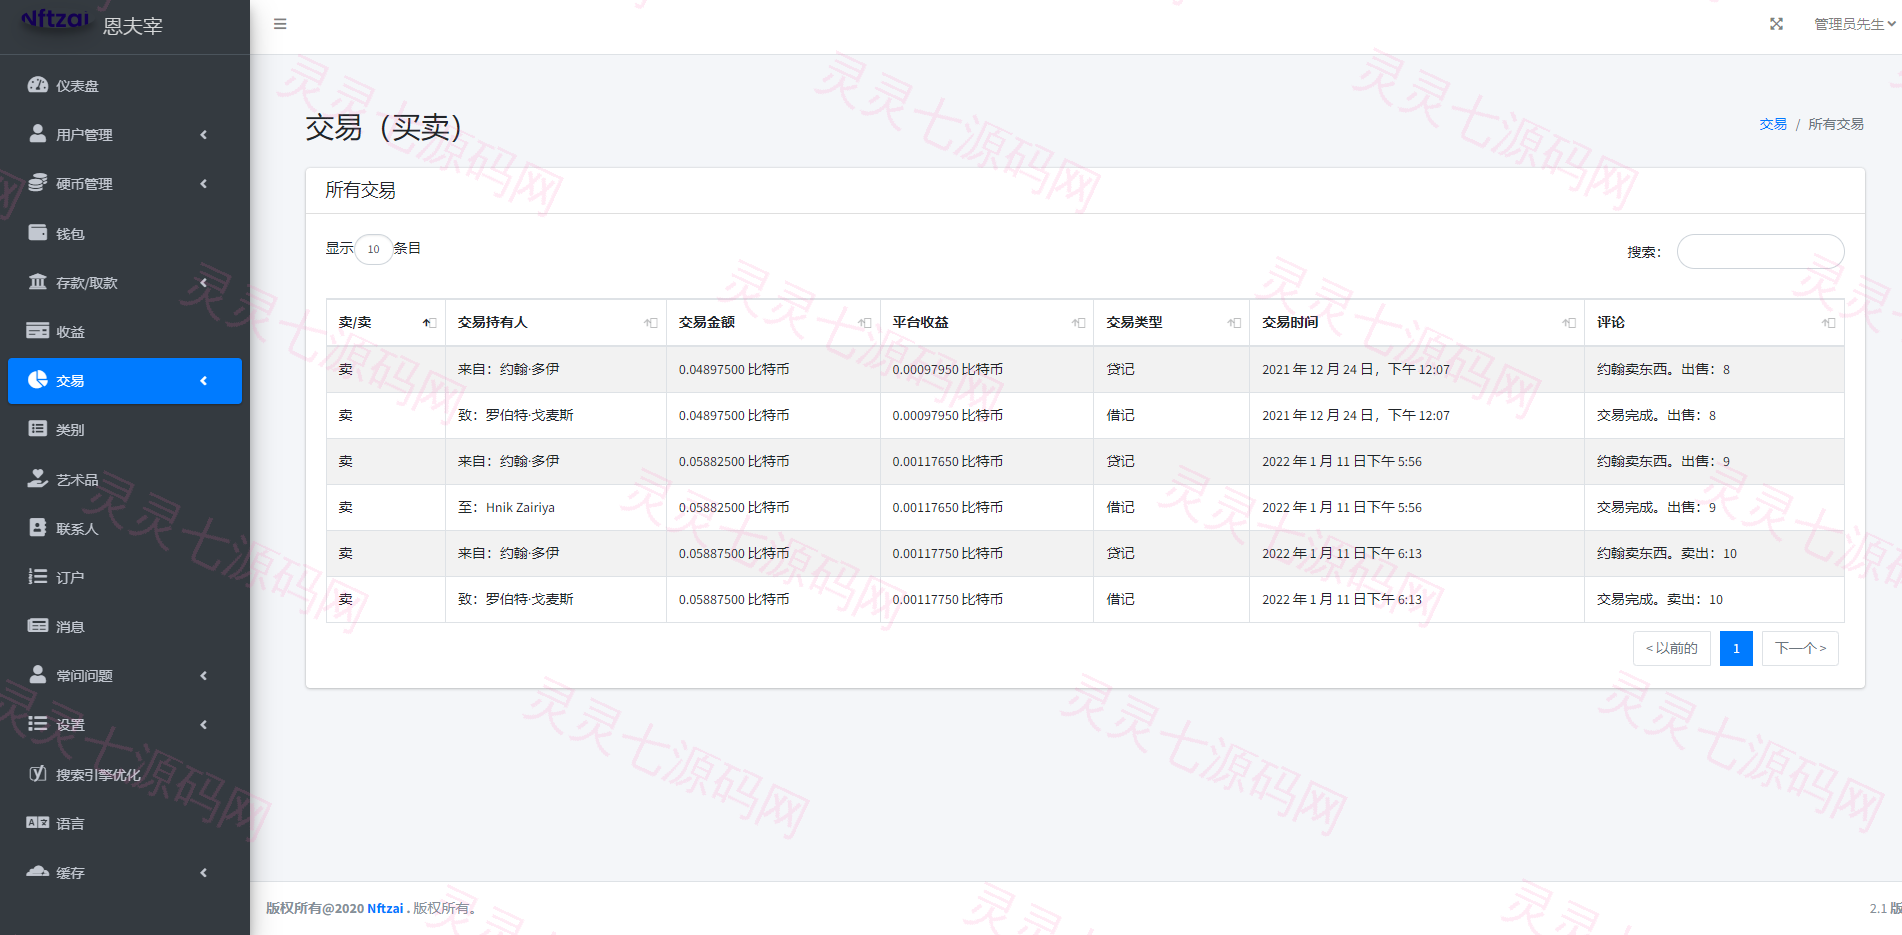The image size is (1902, 935).
Task: Open the 管理员先生 account dropdown
Action: 1855,24
